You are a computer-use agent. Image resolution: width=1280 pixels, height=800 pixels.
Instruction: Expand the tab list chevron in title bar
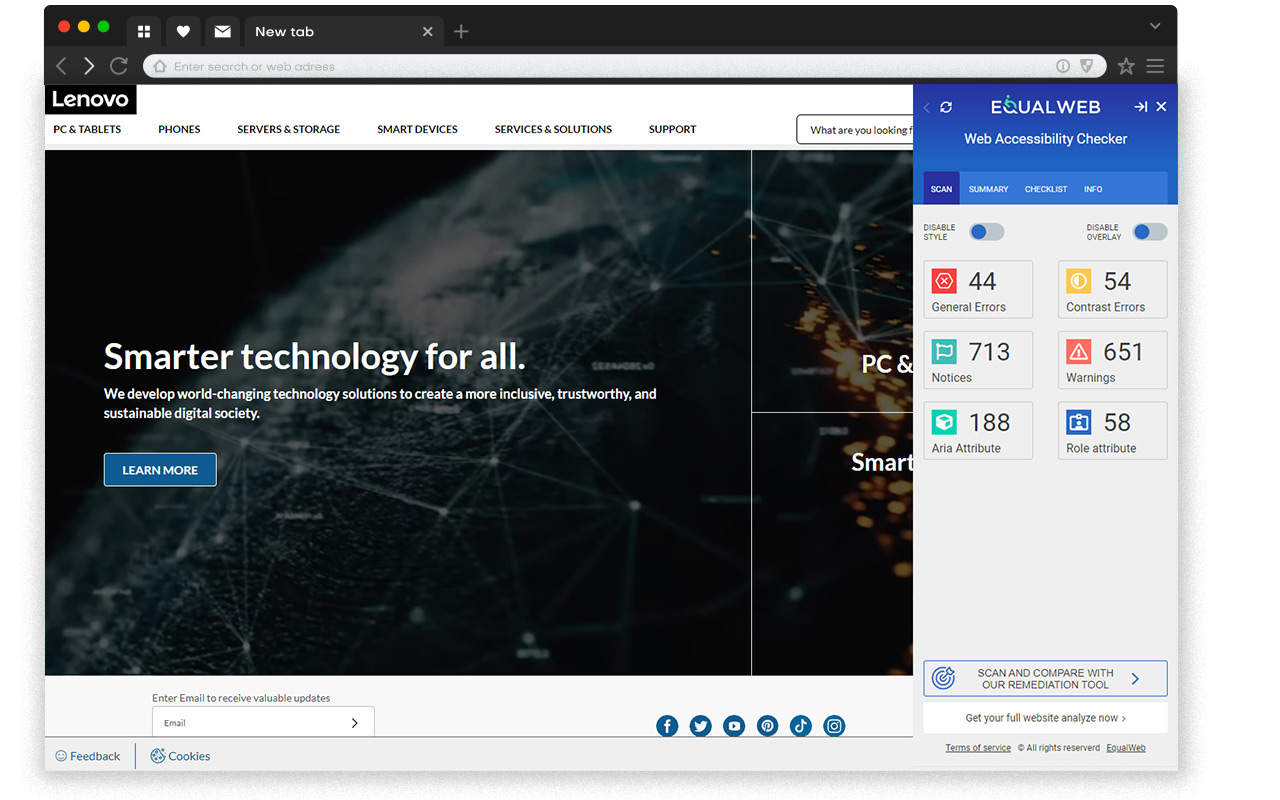pos(1155,26)
